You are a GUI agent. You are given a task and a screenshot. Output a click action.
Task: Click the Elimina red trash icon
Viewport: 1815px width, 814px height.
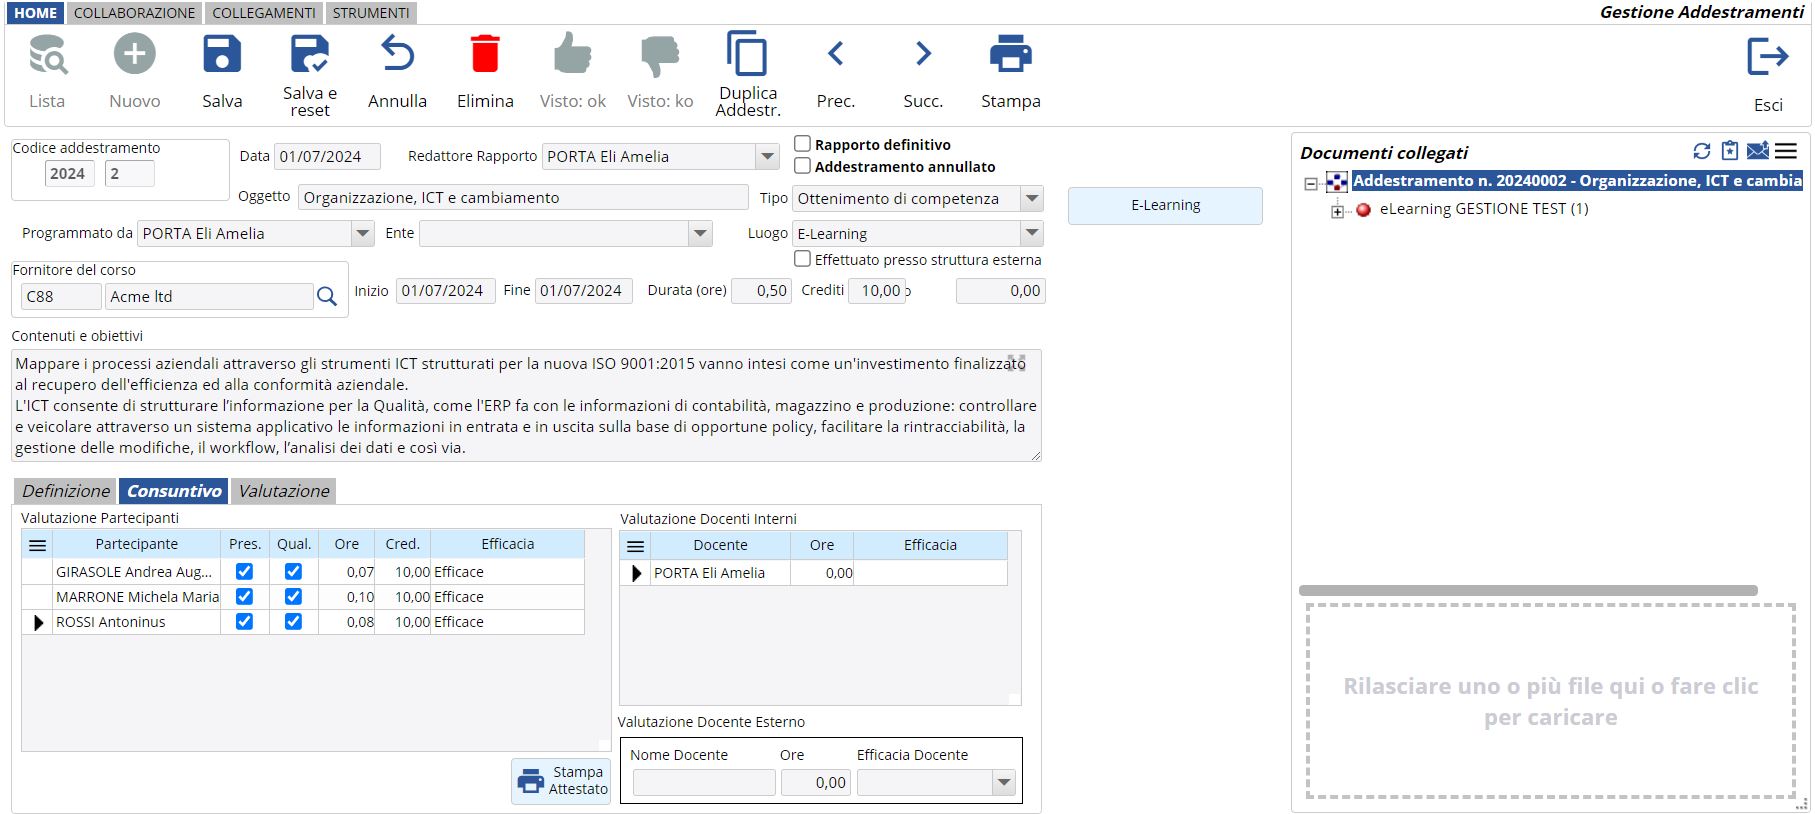pos(485,55)
